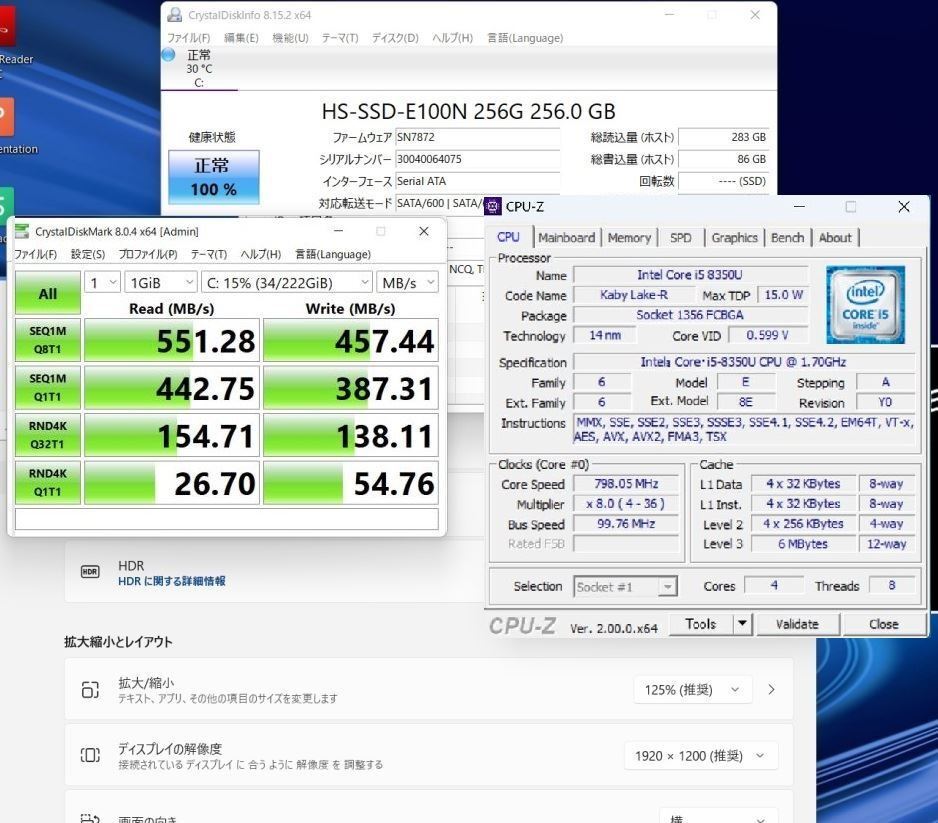Screen dimensions: 938x823
Task: Switch to the Bench tab in CPU-Z
Action: pyautogui.click(x=787, y=237)
